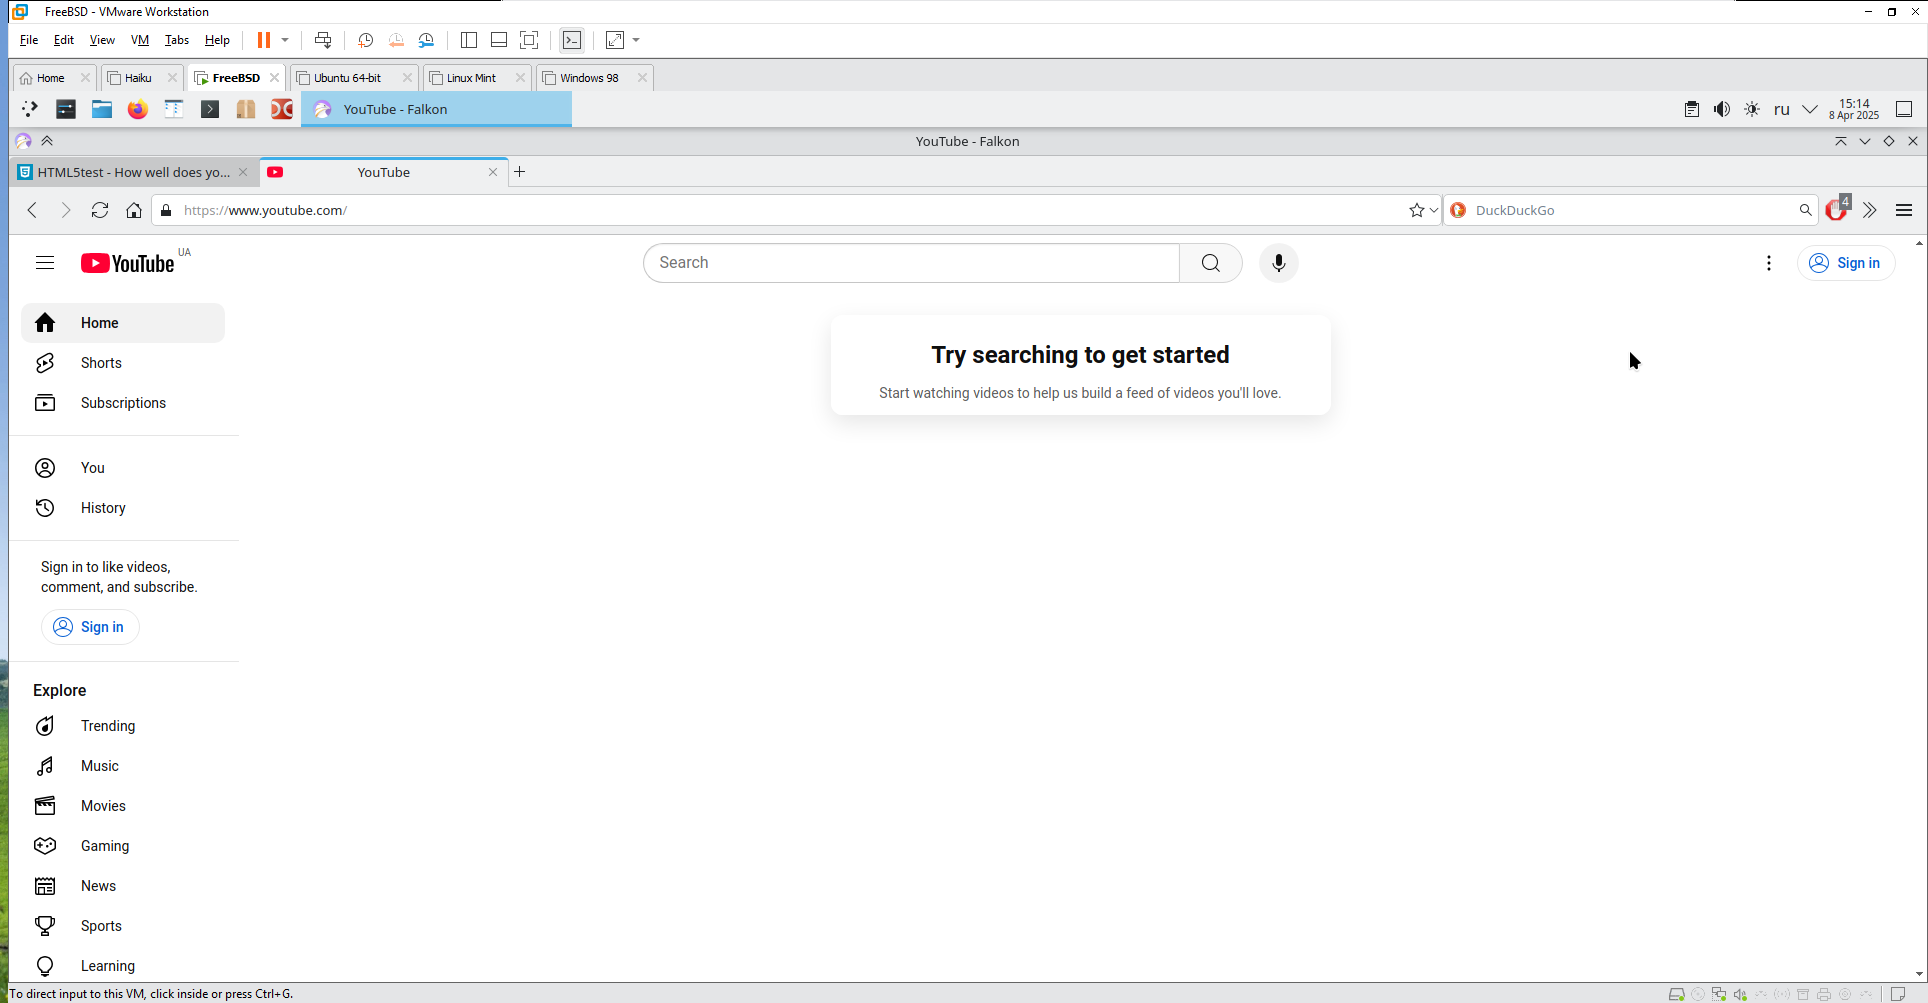
Task: Open the VM menu in VMware
Action: click(x=140, y=40)
